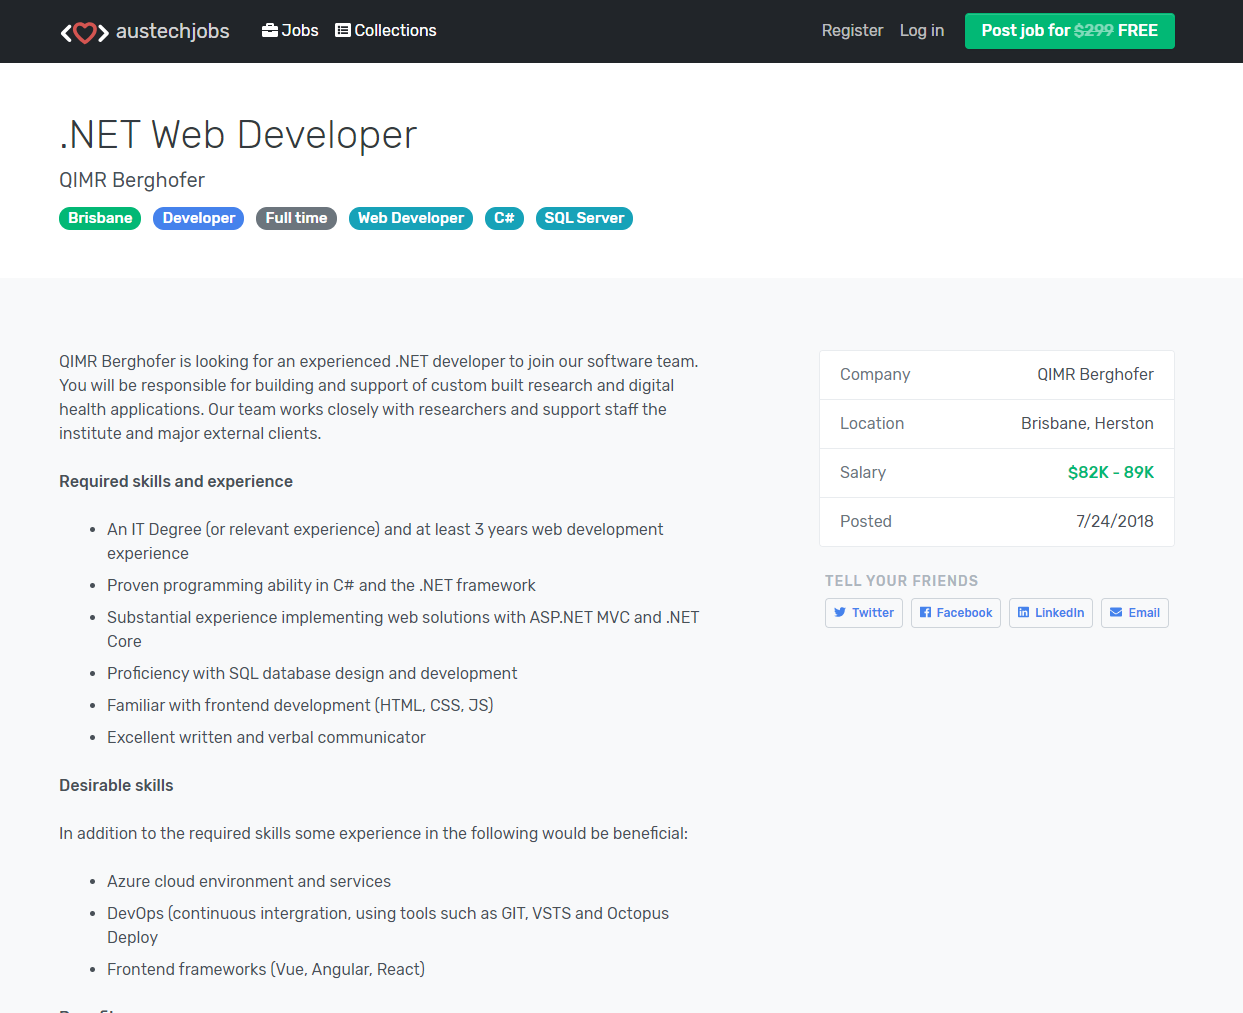The width and height of the screenshot is (1243, 1013).
Task: Click the Register link
Action: coord(852,30)
